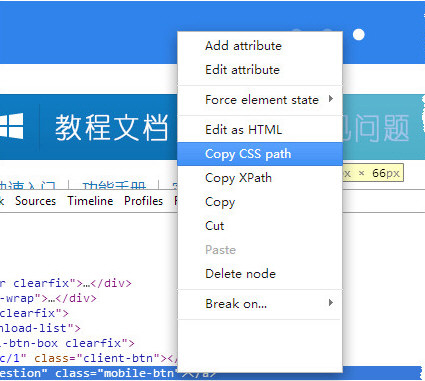
Task: Click the Windows logo icon in banner
Action: 12,126
